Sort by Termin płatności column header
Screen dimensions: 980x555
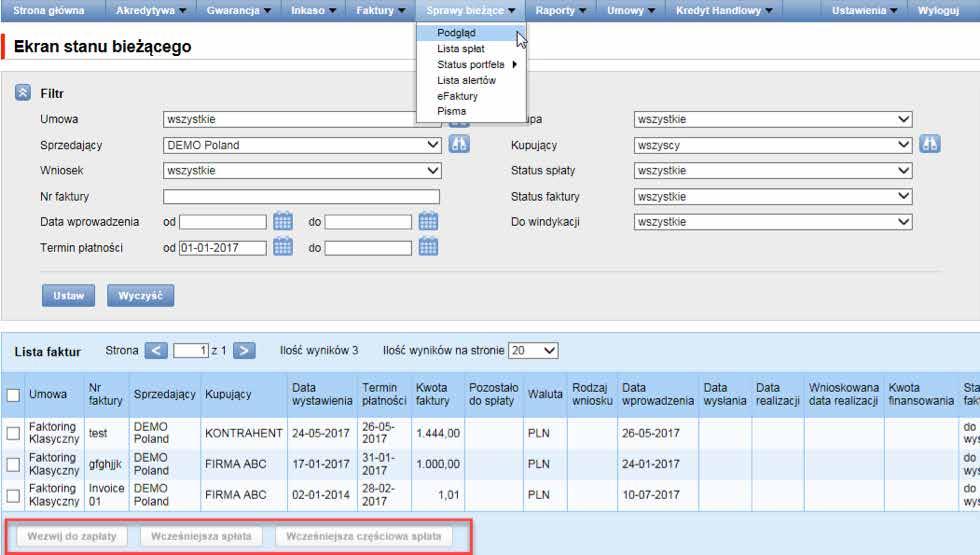(384, 394)
